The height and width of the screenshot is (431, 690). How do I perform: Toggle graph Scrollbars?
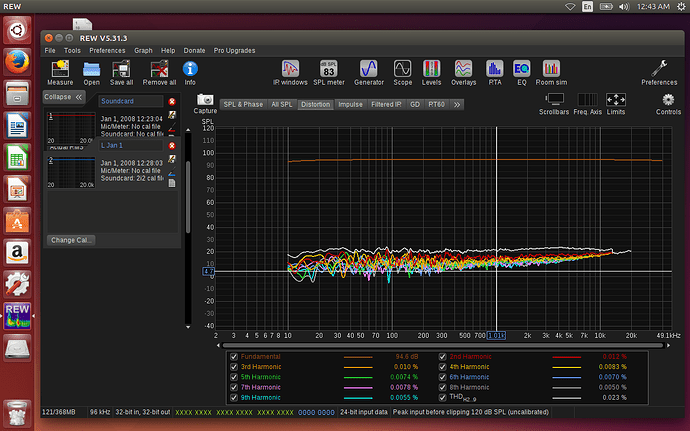point(554,104)
